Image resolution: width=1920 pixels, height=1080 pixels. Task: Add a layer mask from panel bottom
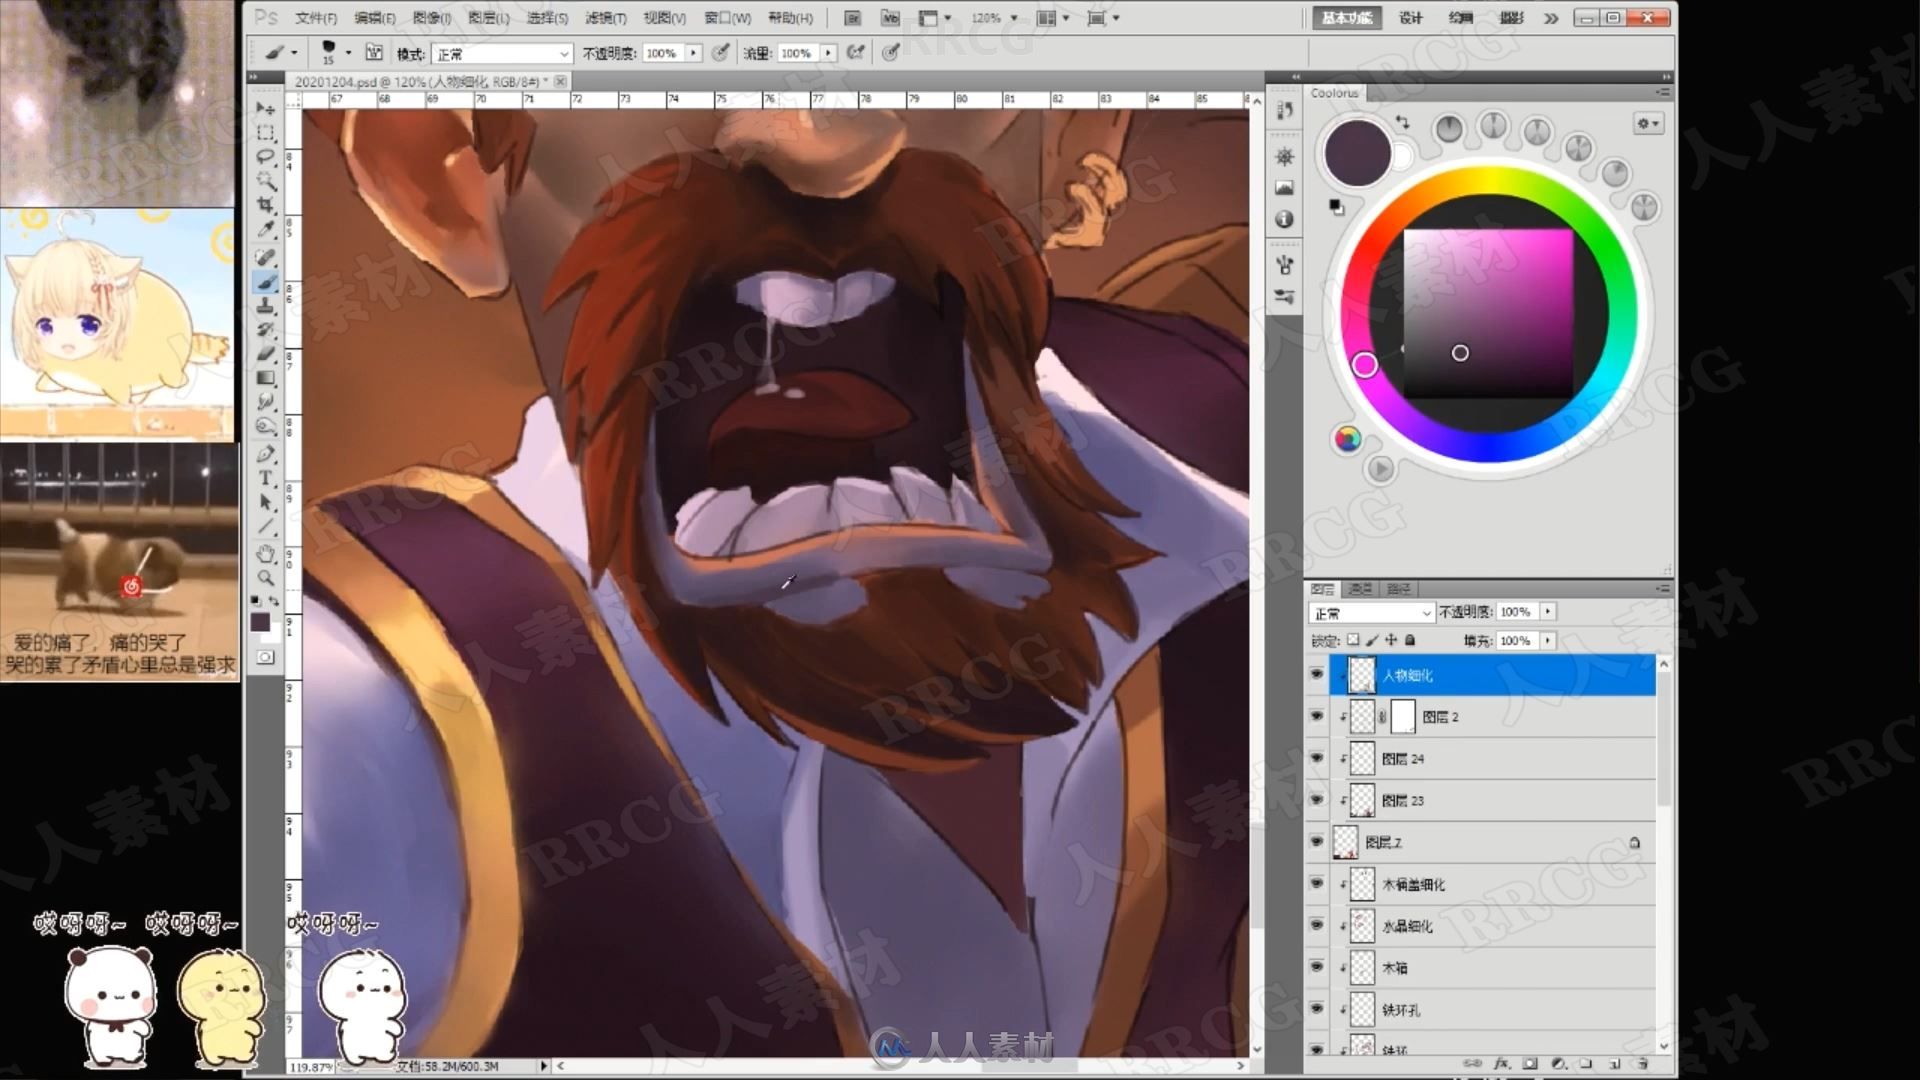click(1530, 1063)
